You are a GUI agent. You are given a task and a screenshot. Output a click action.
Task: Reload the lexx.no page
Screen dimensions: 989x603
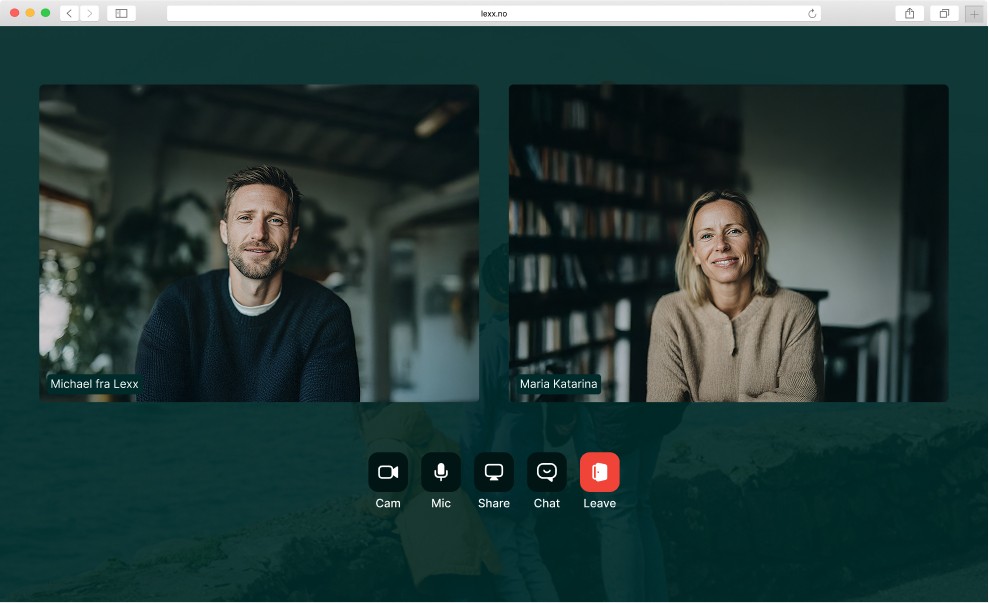click(x=810, y=13)
